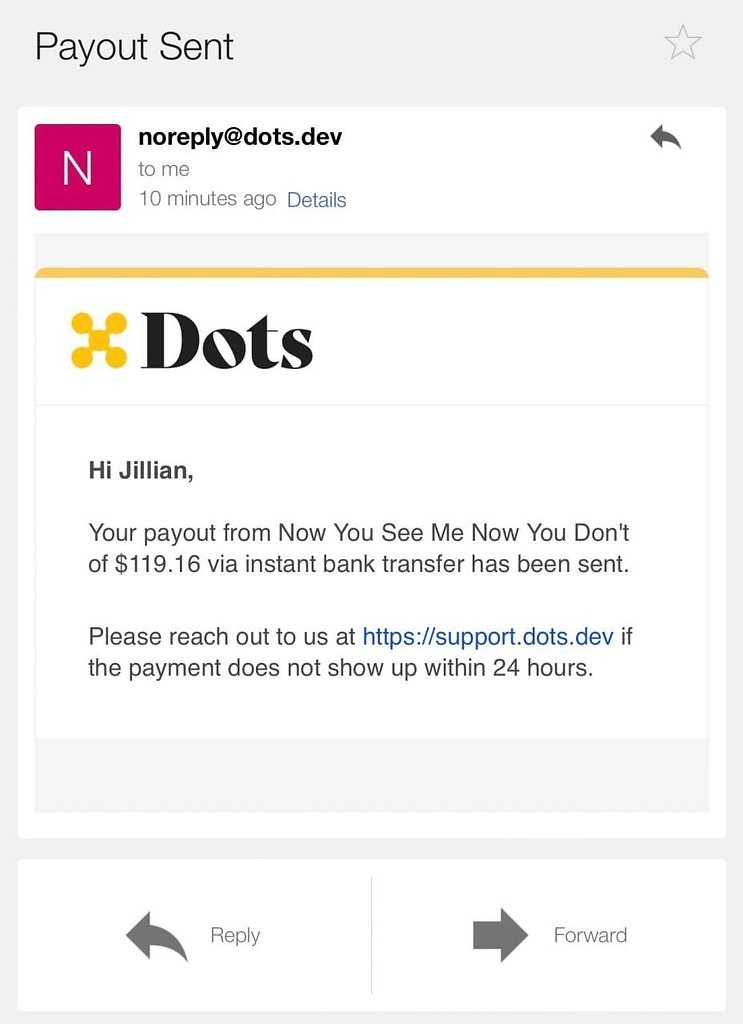743x1024 pixels.
Task: Select the Payout Sent subject title
Action: click(x=134, y=47)
